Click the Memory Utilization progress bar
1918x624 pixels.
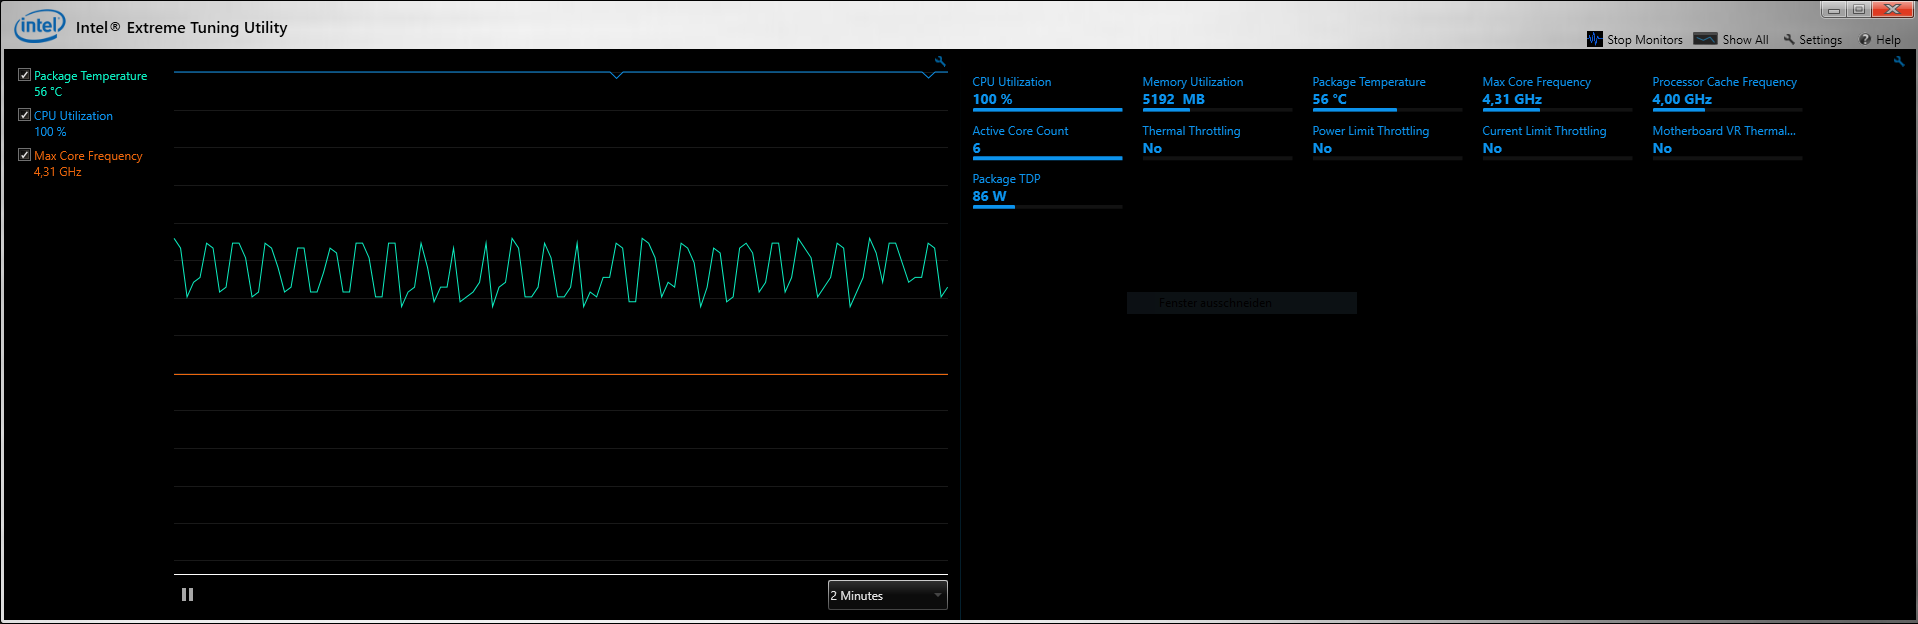(1217, 109)
